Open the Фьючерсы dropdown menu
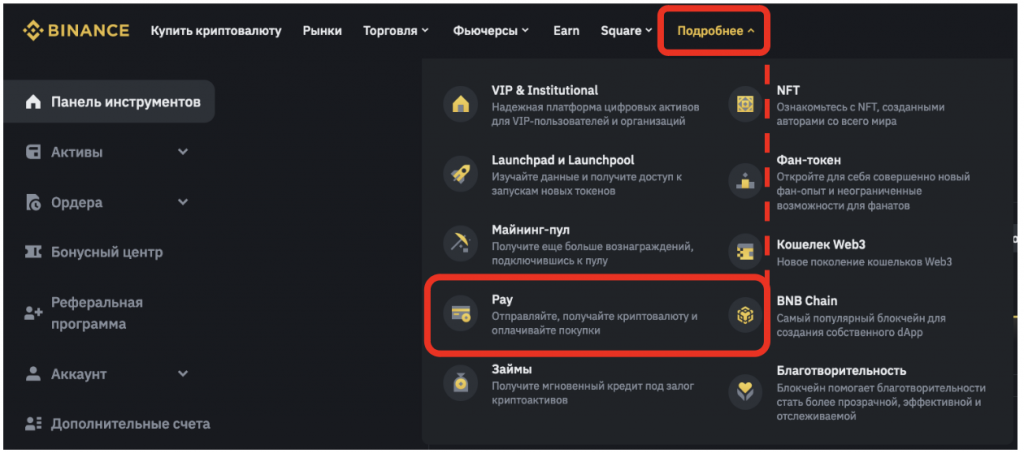Screen dimensions: 1024x453 [x=490, y=30]
